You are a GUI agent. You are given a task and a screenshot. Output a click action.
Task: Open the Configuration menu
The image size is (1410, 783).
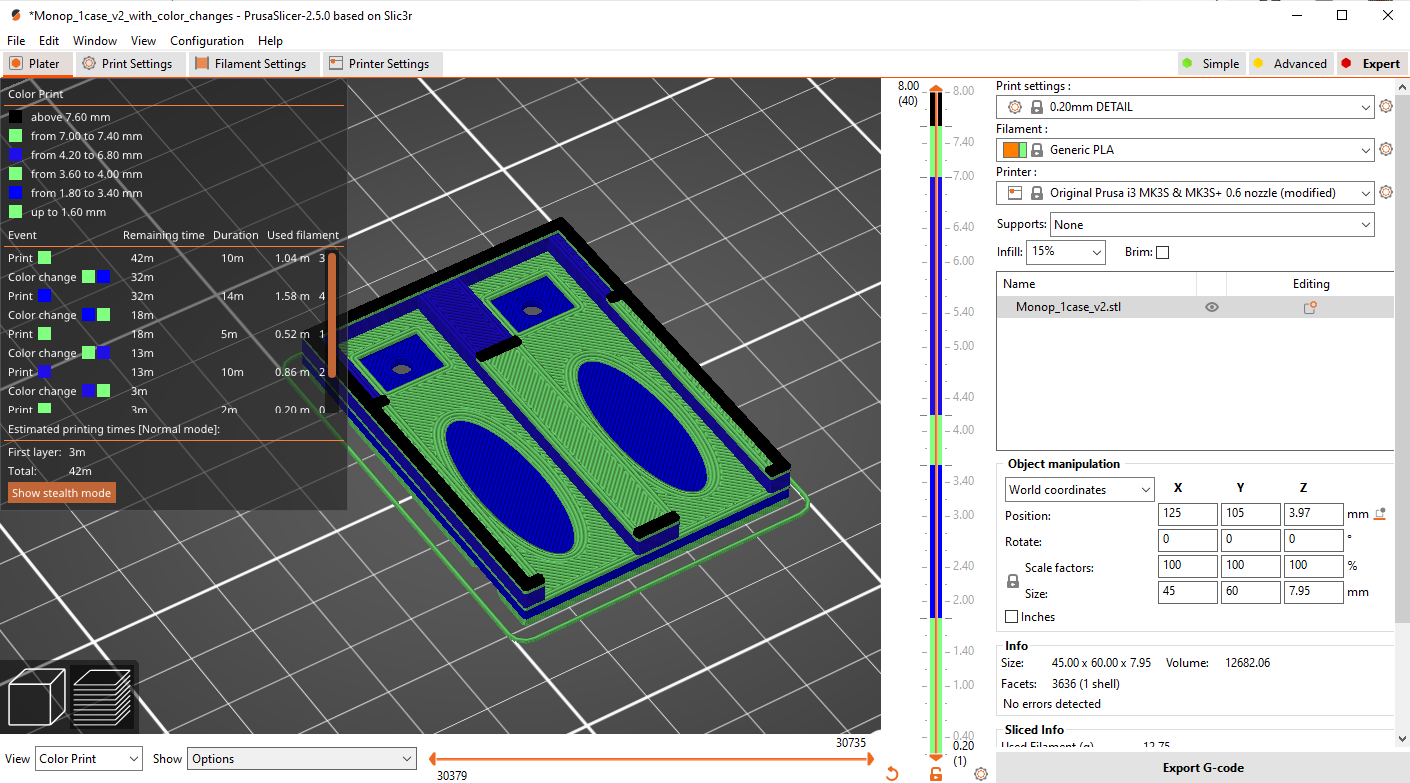pyautogui.click(x=206, y=41)
